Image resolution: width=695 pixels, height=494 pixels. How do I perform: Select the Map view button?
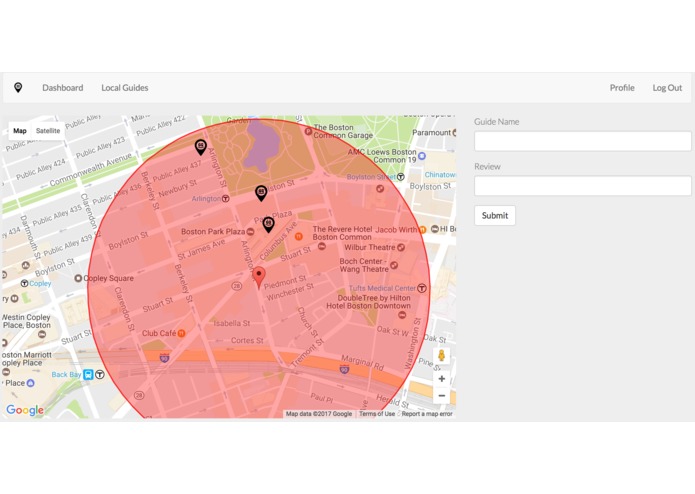pos(20,131)
